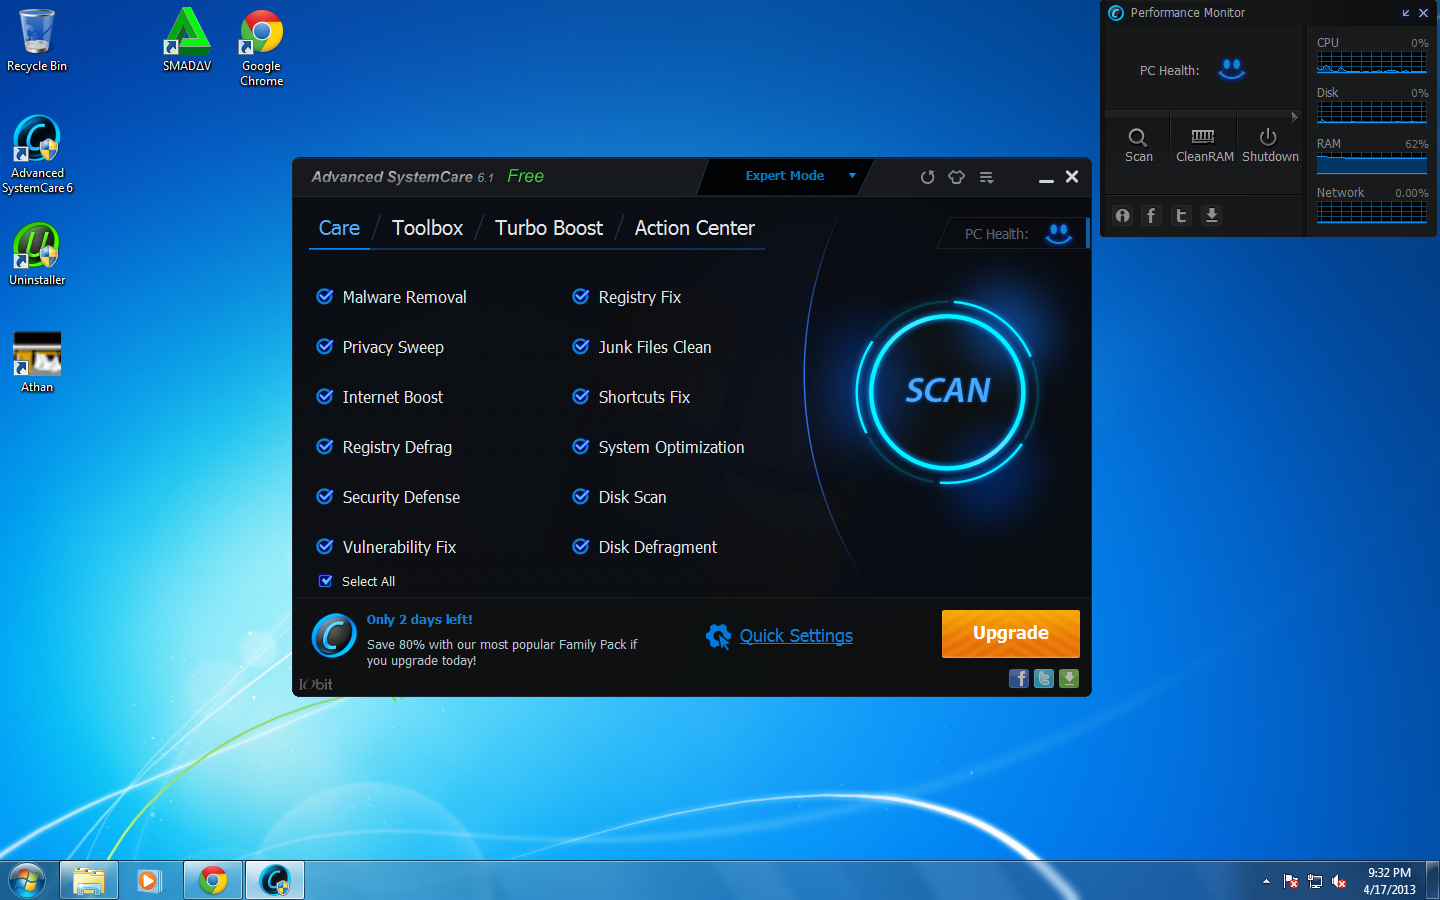1440x900 pixels.
Task: Switch to the Toolbox tab
Action: click(x=427, y=228)
